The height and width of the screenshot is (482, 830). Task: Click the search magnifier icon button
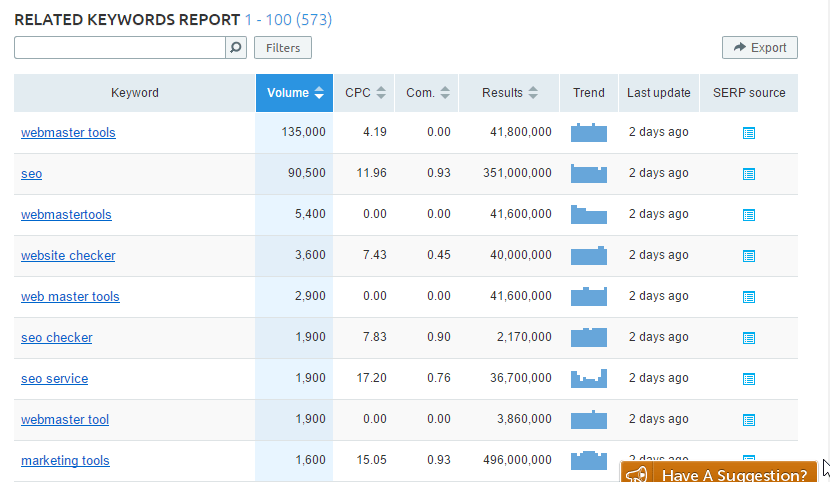tap(236, 48)
